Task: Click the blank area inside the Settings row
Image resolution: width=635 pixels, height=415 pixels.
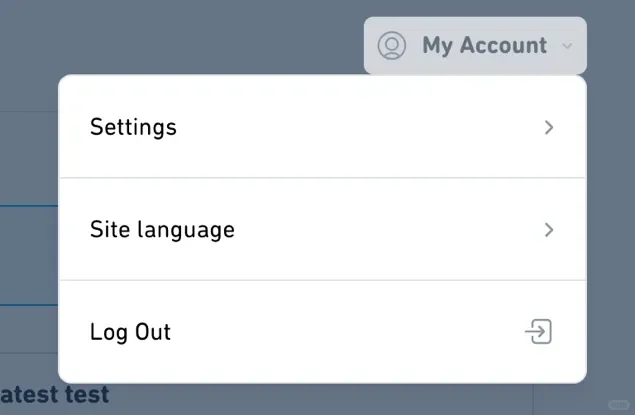Action: pos(356,127)
